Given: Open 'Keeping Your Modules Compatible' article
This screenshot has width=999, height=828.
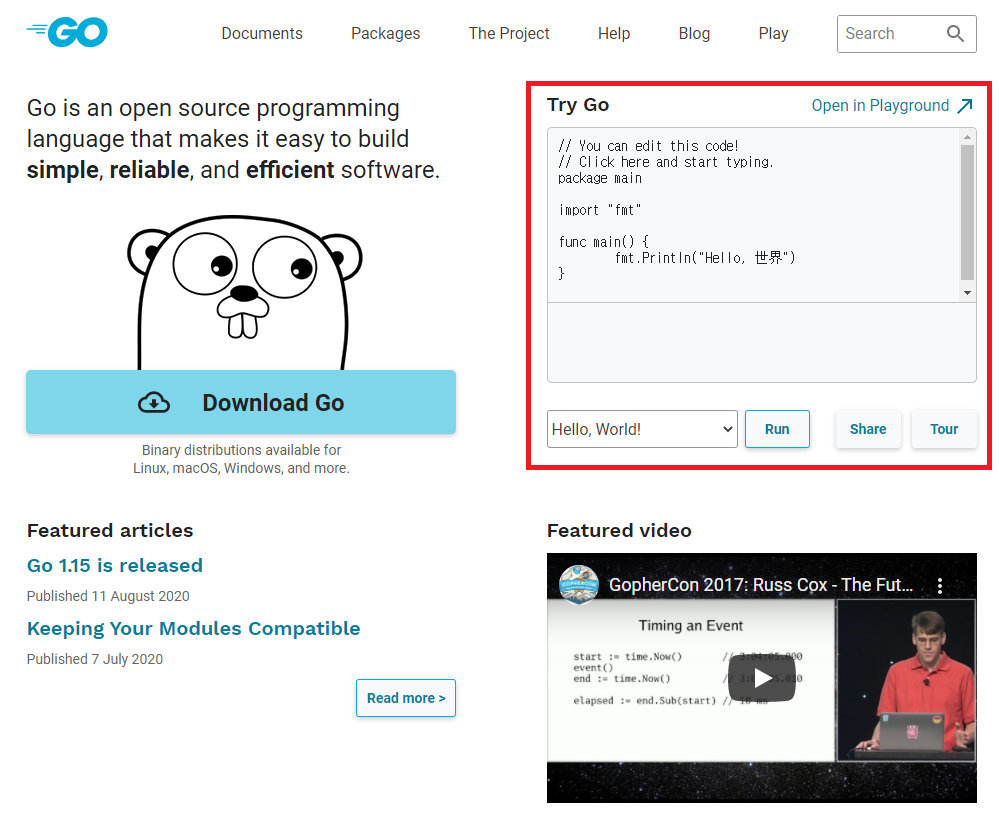Looking at the screenshot, I should 194,629.
